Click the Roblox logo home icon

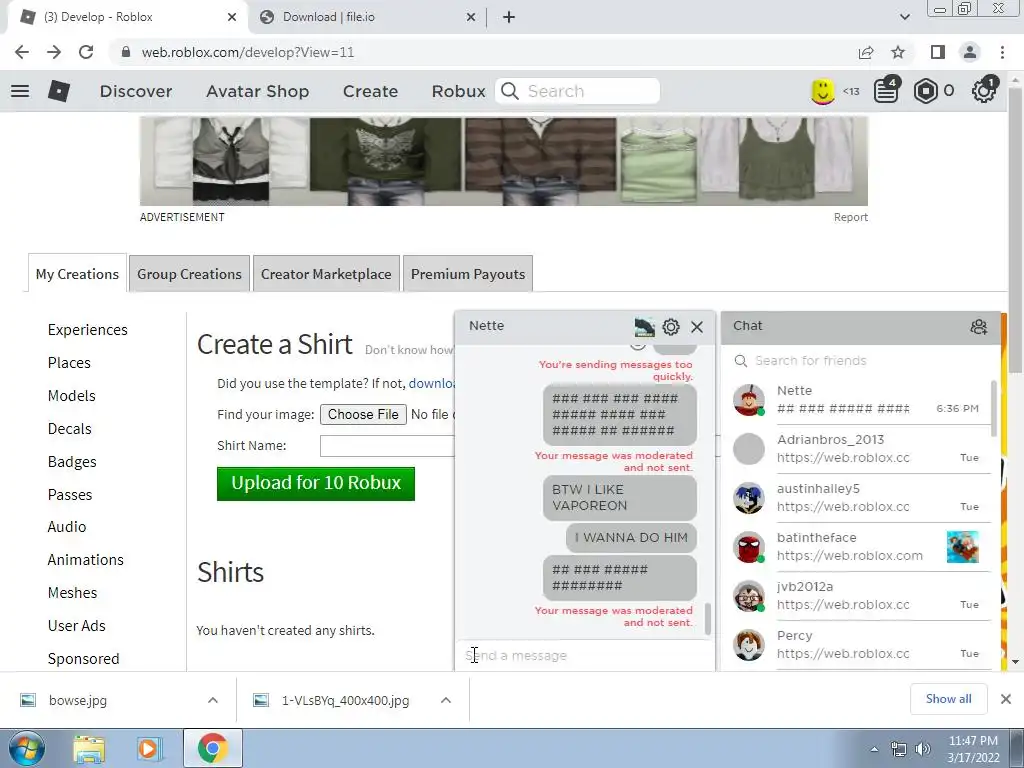59,91
